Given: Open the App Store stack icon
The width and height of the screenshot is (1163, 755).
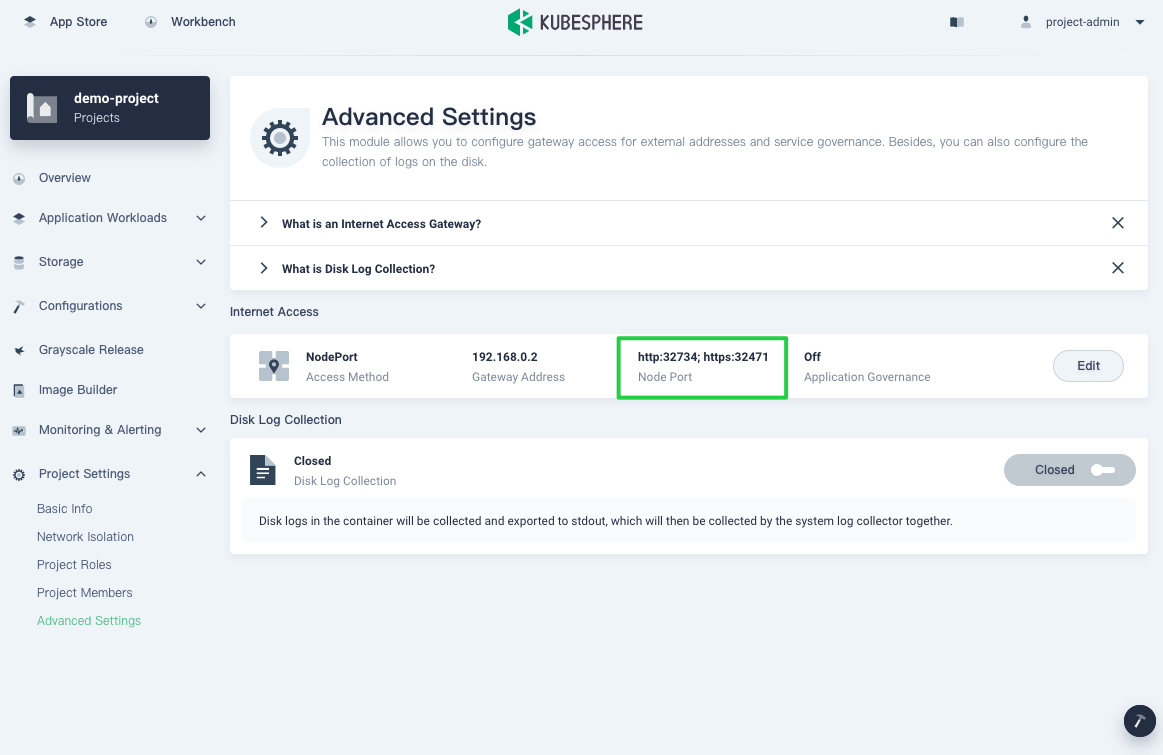Looking at the screenshot, I should click(x=30, y=22).
